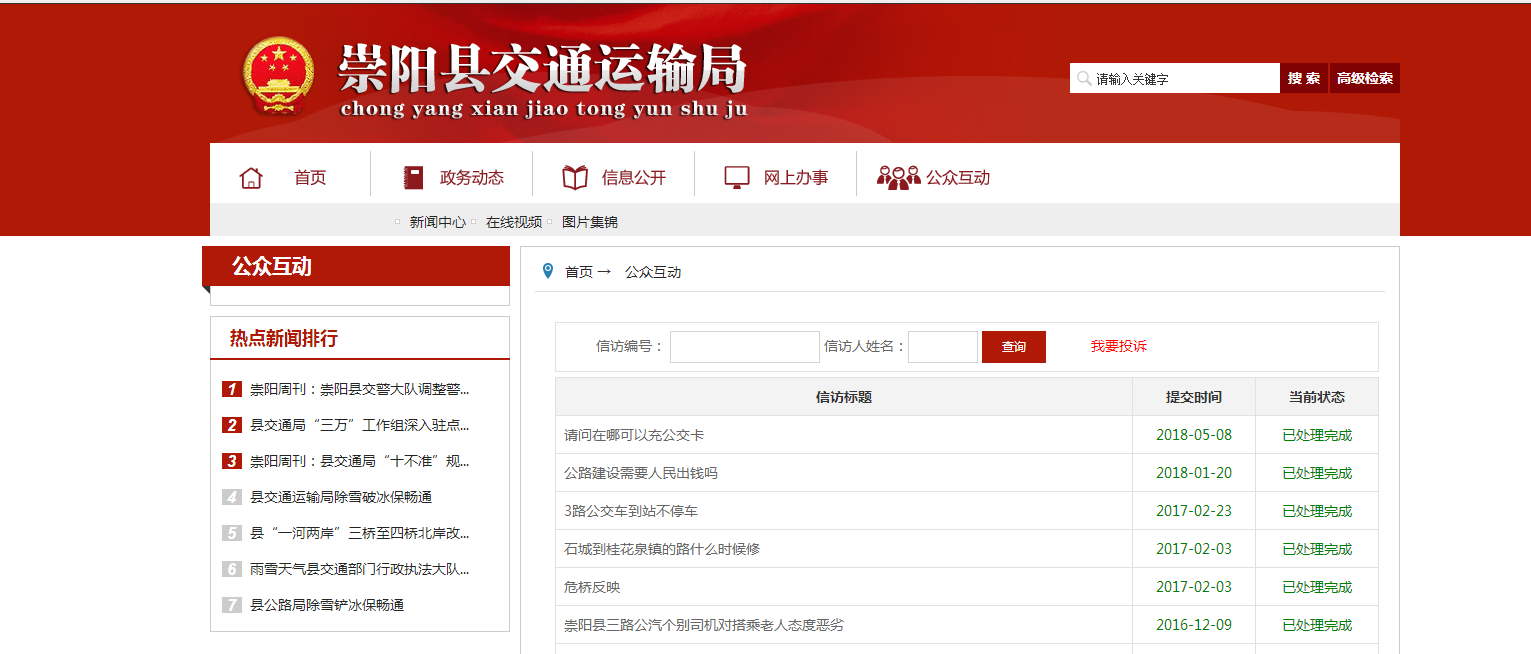Screen dimensions: 1531x654
Task: Open the 信息公开 menu item
Action: tap(634, 178)
